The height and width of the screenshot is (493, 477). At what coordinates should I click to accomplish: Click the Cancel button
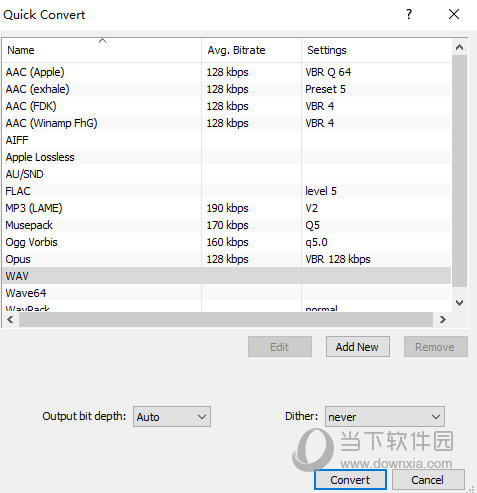coord(428,480)
